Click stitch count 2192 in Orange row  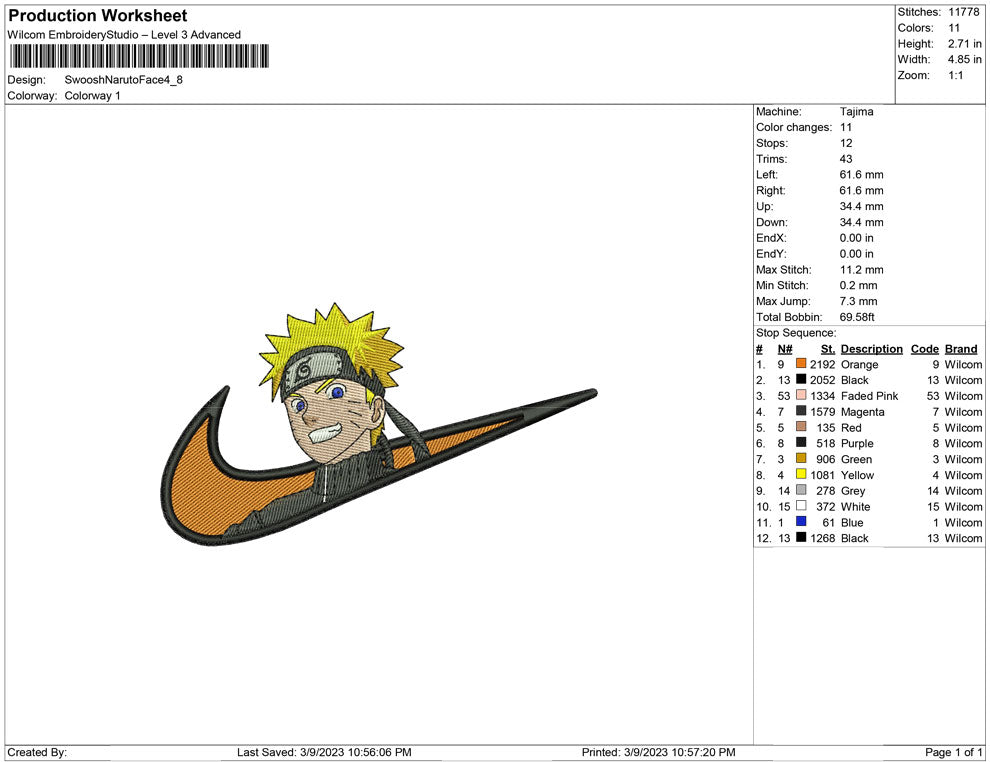click(x=823, y=364)
